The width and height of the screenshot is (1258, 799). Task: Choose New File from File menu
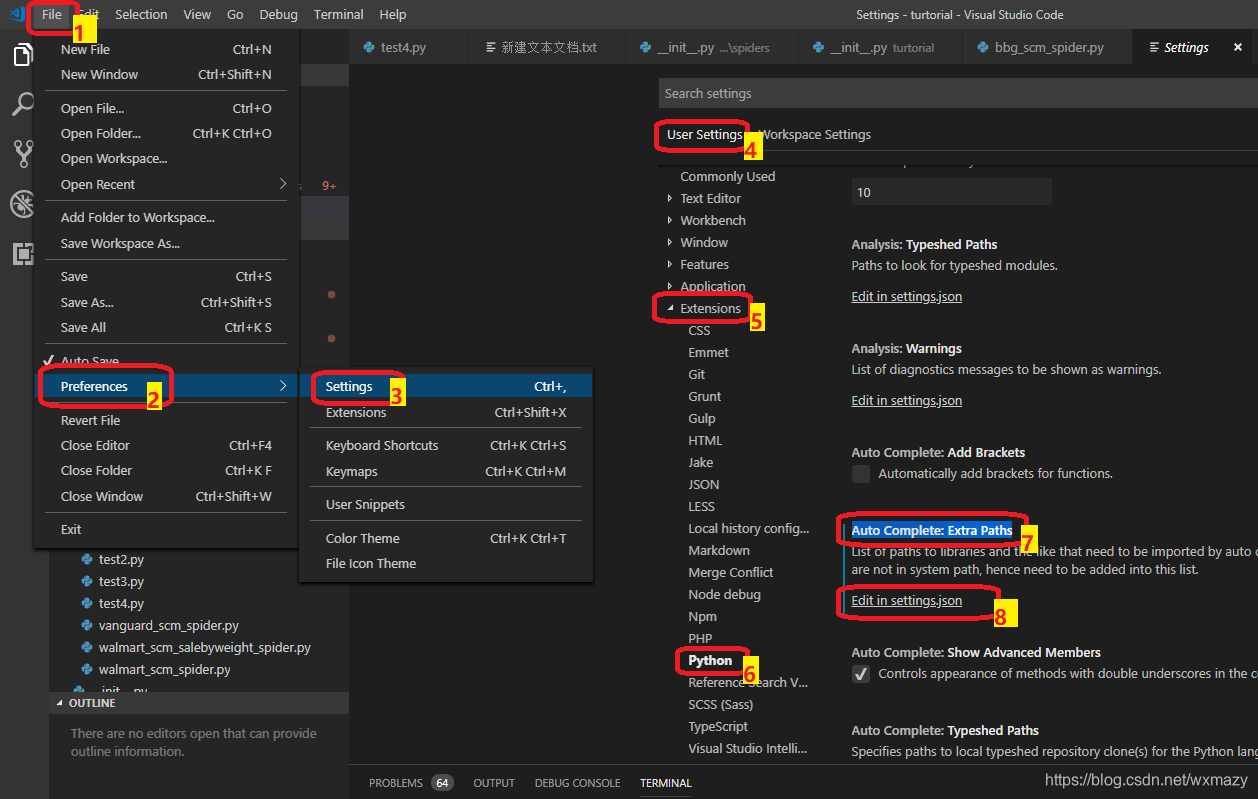[x=166, y=50]
